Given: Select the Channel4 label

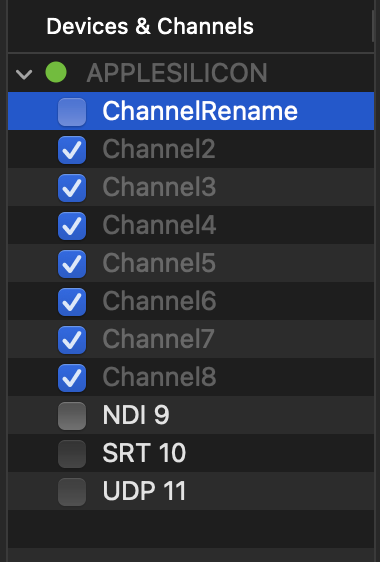Looking at the screenshot, I should pyautogui.click(x=159, y=225).
